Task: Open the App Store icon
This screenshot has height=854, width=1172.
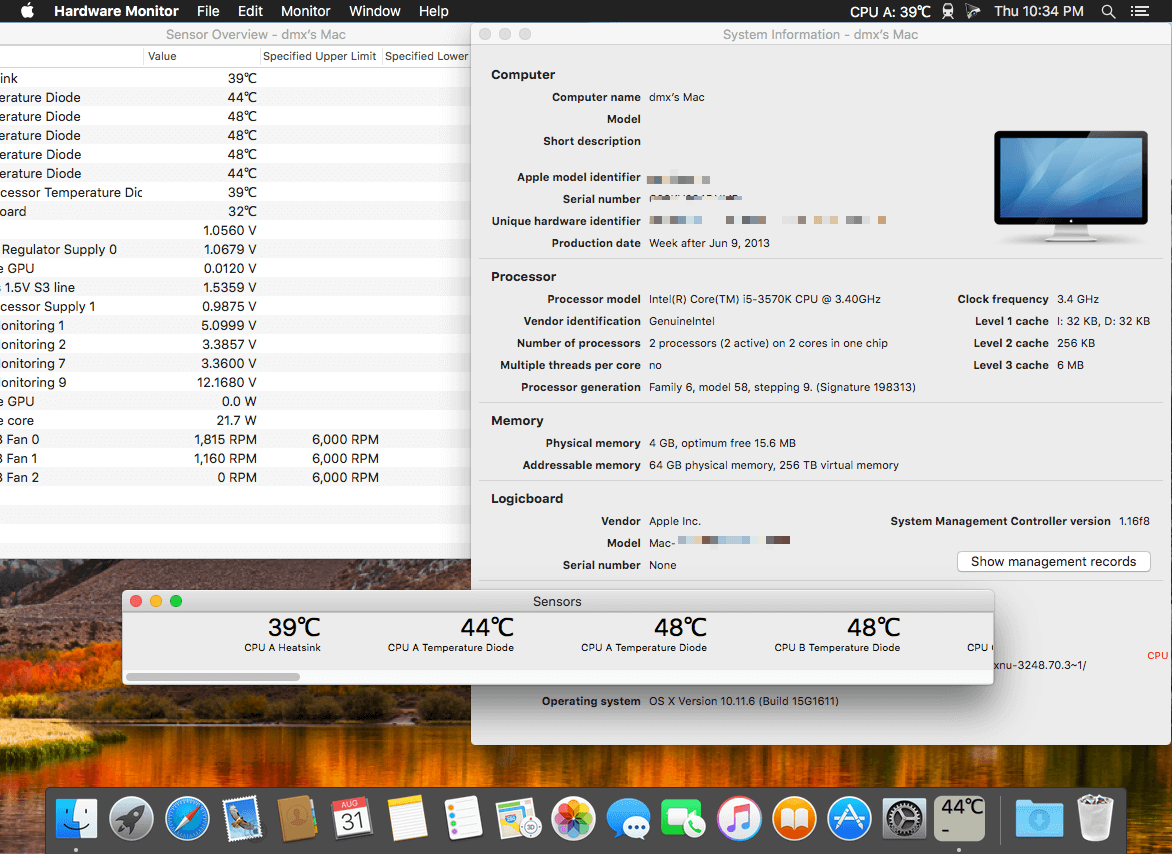Action: point(849,818)
